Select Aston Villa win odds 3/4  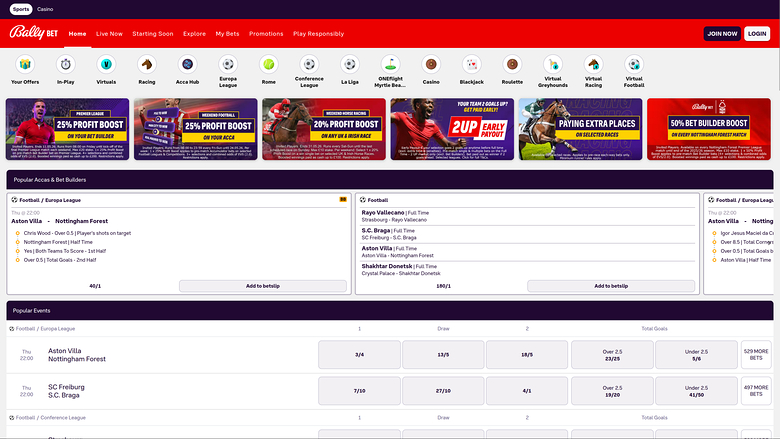click(x=359, y=354)
